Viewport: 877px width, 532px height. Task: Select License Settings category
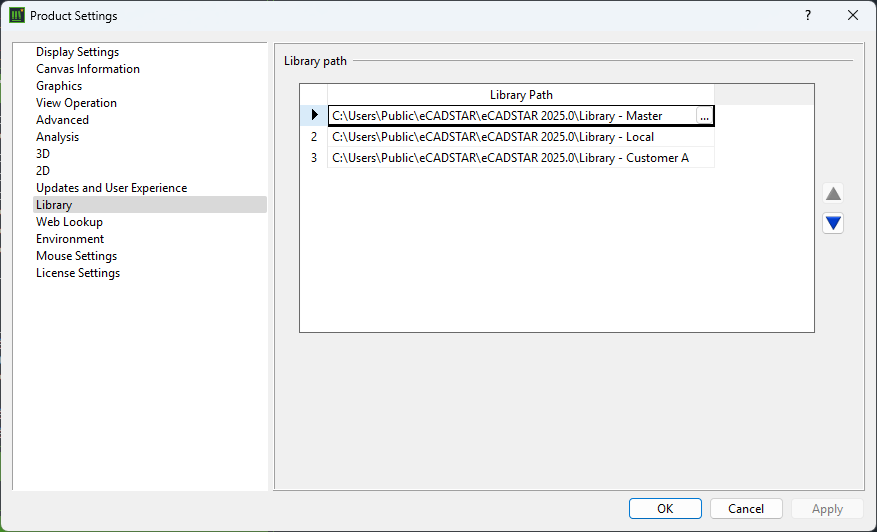pos(78,273)
